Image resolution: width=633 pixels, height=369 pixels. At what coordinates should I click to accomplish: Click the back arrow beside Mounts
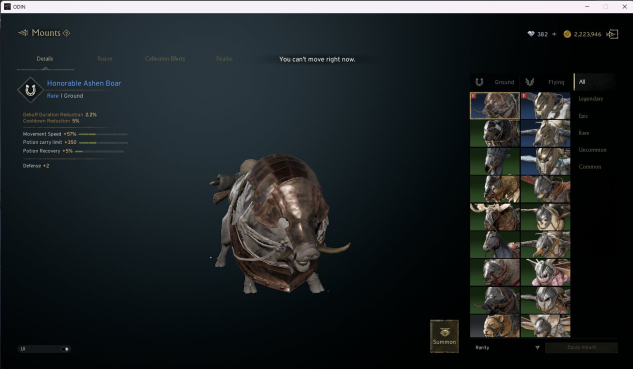click(23, 33)
